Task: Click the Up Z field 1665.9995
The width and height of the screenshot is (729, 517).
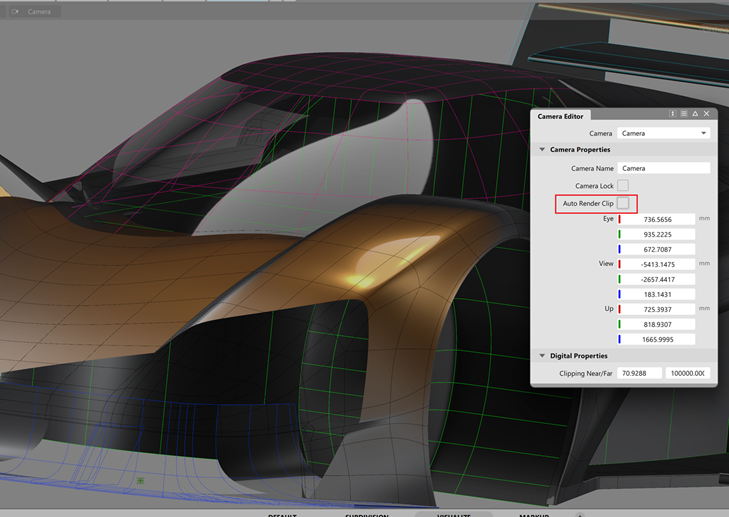Action: click(656, 339)
